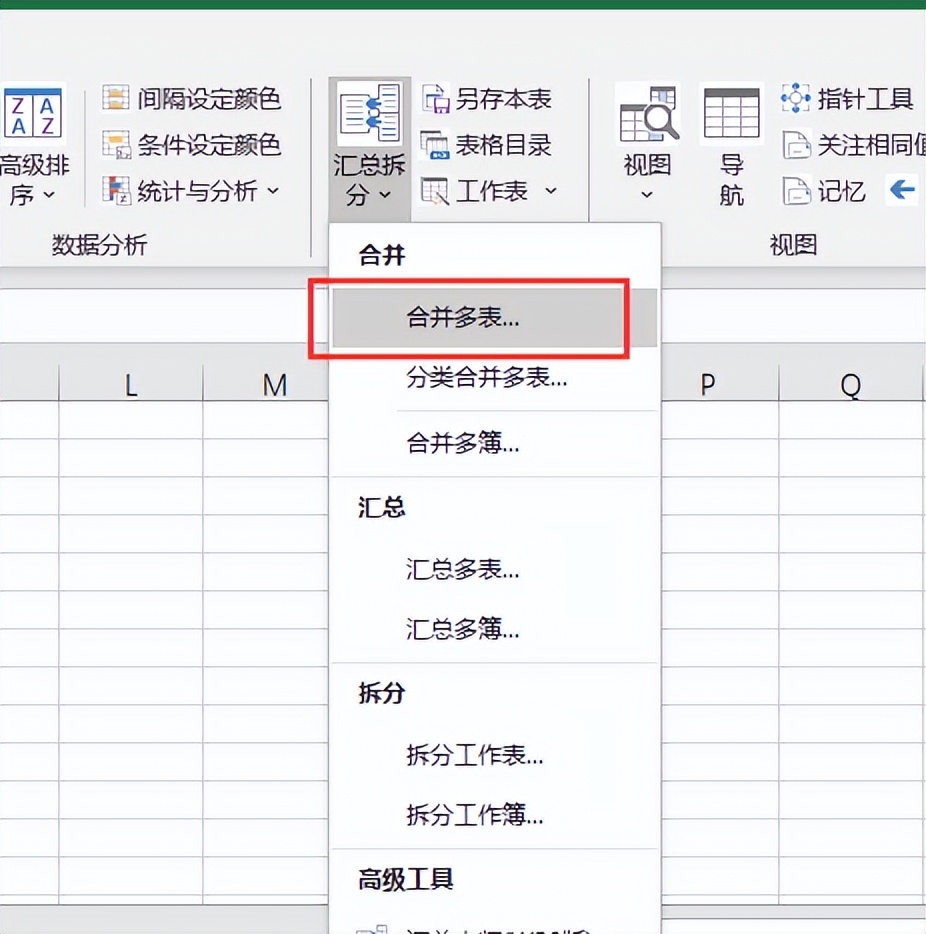Select 合并多表... menu item
Viewport: 926px width, 934px height.
point(463,319)
